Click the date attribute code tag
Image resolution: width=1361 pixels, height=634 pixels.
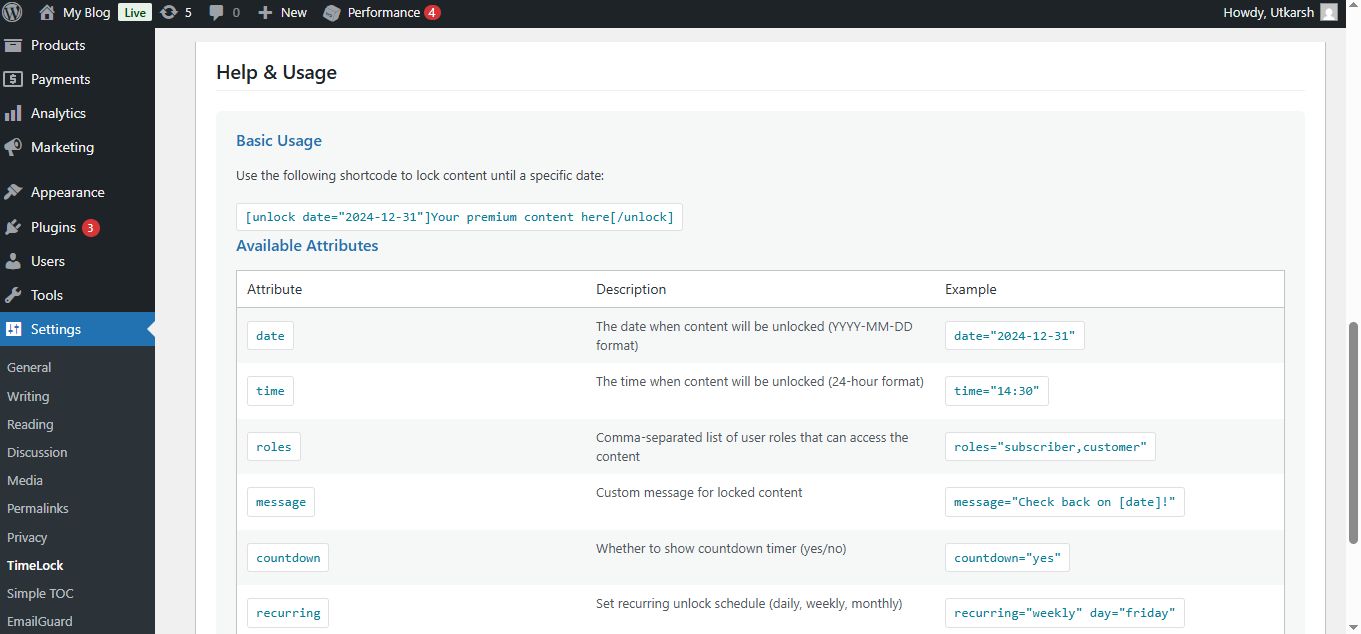tap(270, 336)
